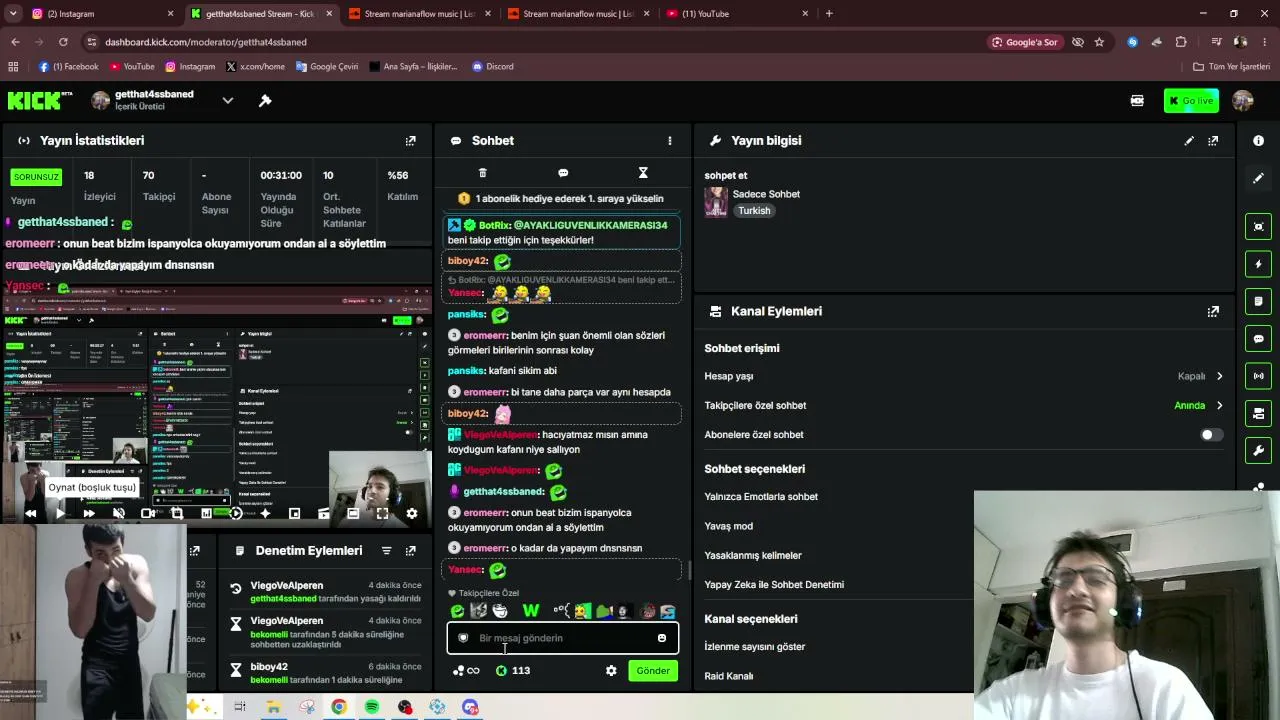
Task: Select the wrench icon in right sidebar
Action: point(1258,451)
